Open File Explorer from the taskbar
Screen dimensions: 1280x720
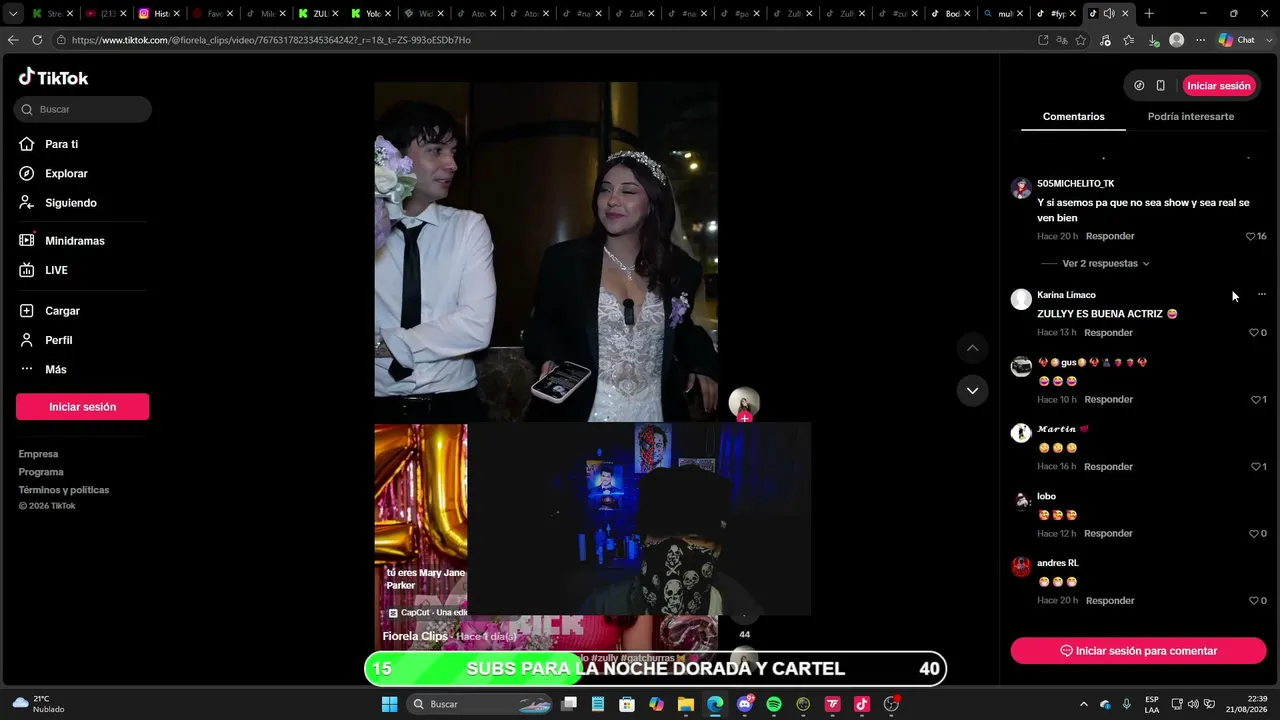click(x=686, y=704)
